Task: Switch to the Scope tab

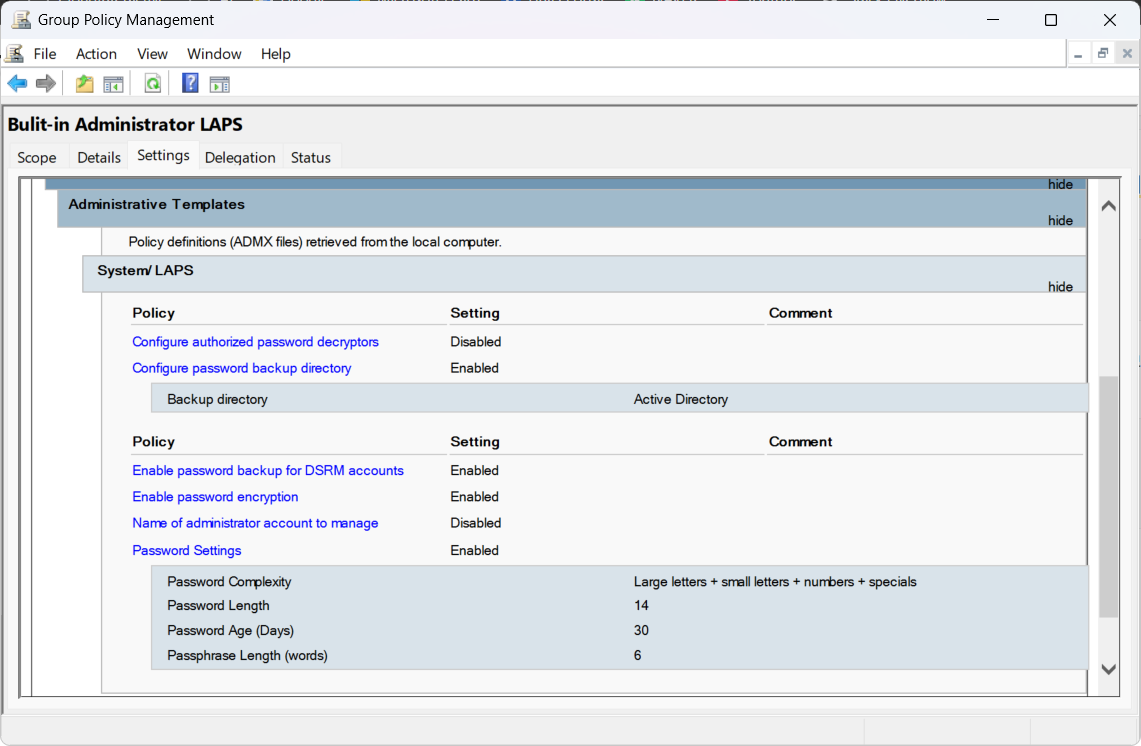Action: click(36, 157)
